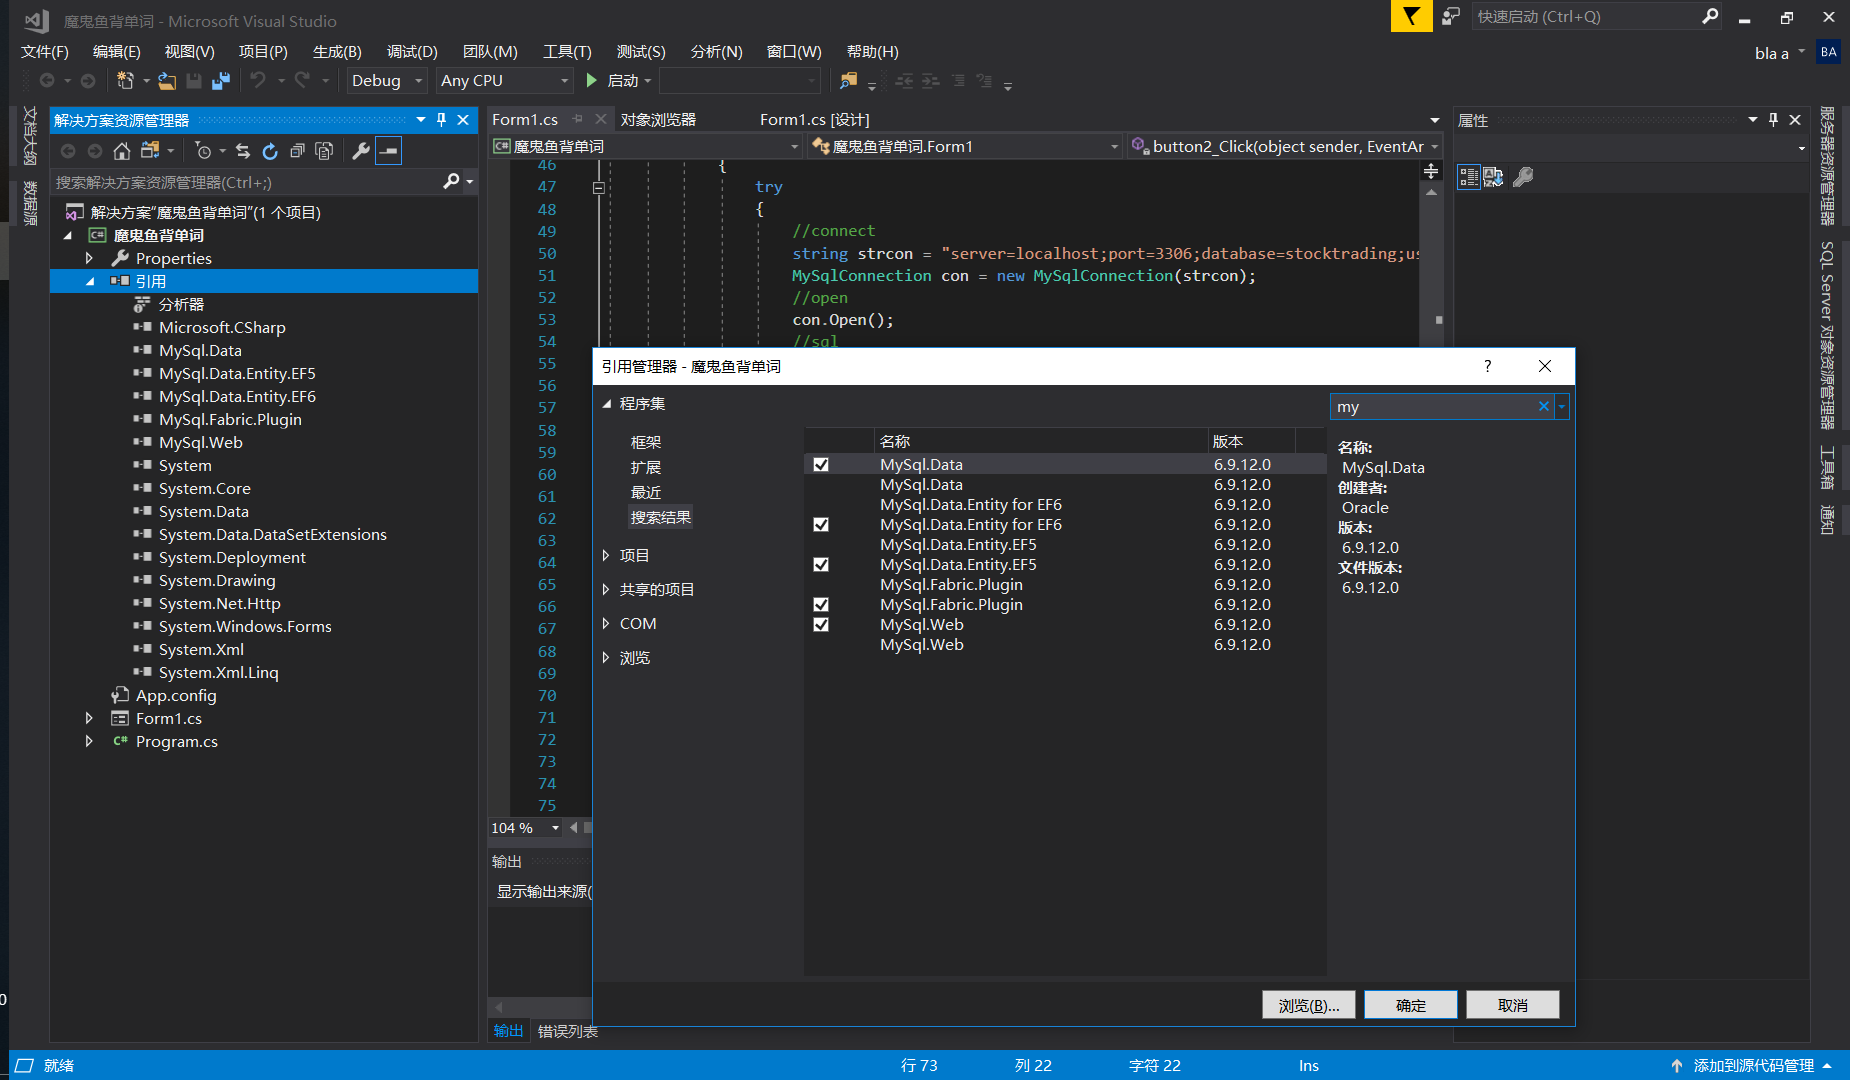Viewport: 1850px width, 1089px height.
Task: Click the feedback notification flag icon
Action: click(1411, 16)
